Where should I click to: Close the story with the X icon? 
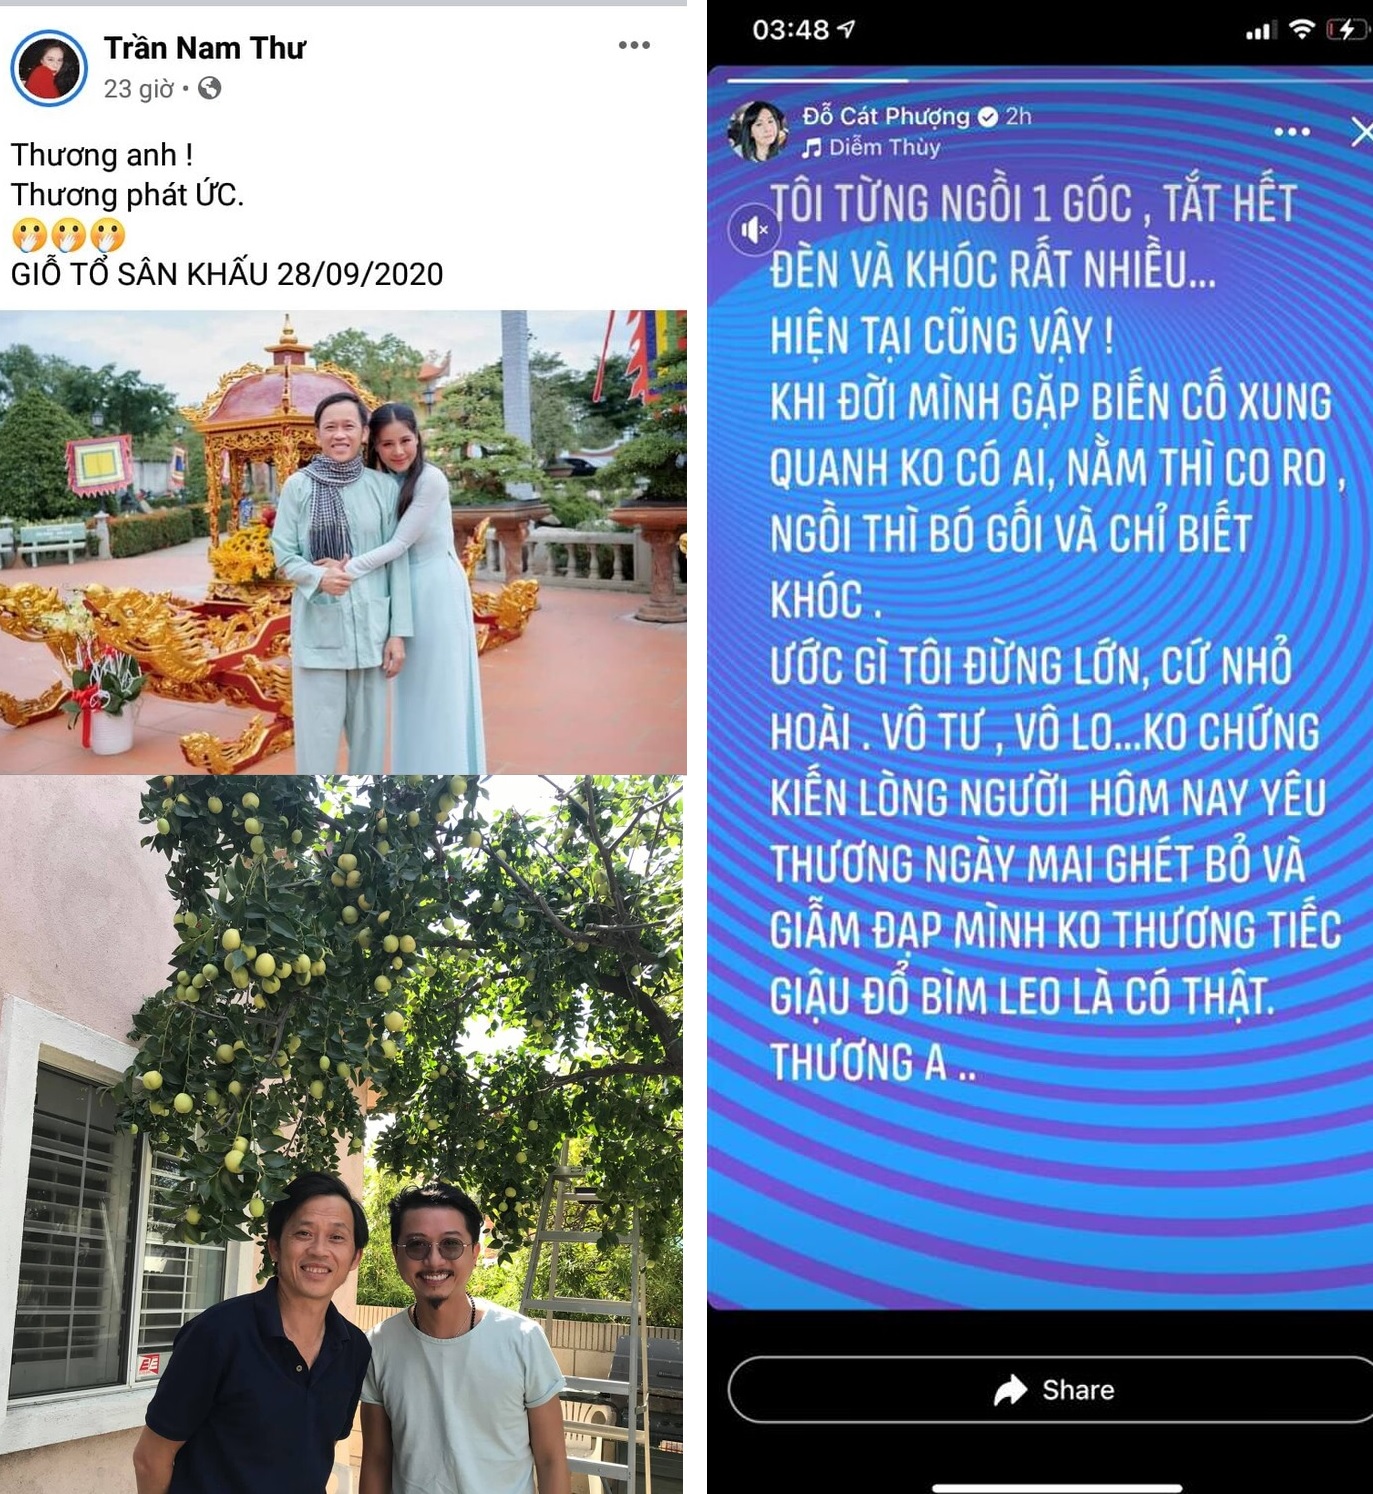tap(1362, 131)
